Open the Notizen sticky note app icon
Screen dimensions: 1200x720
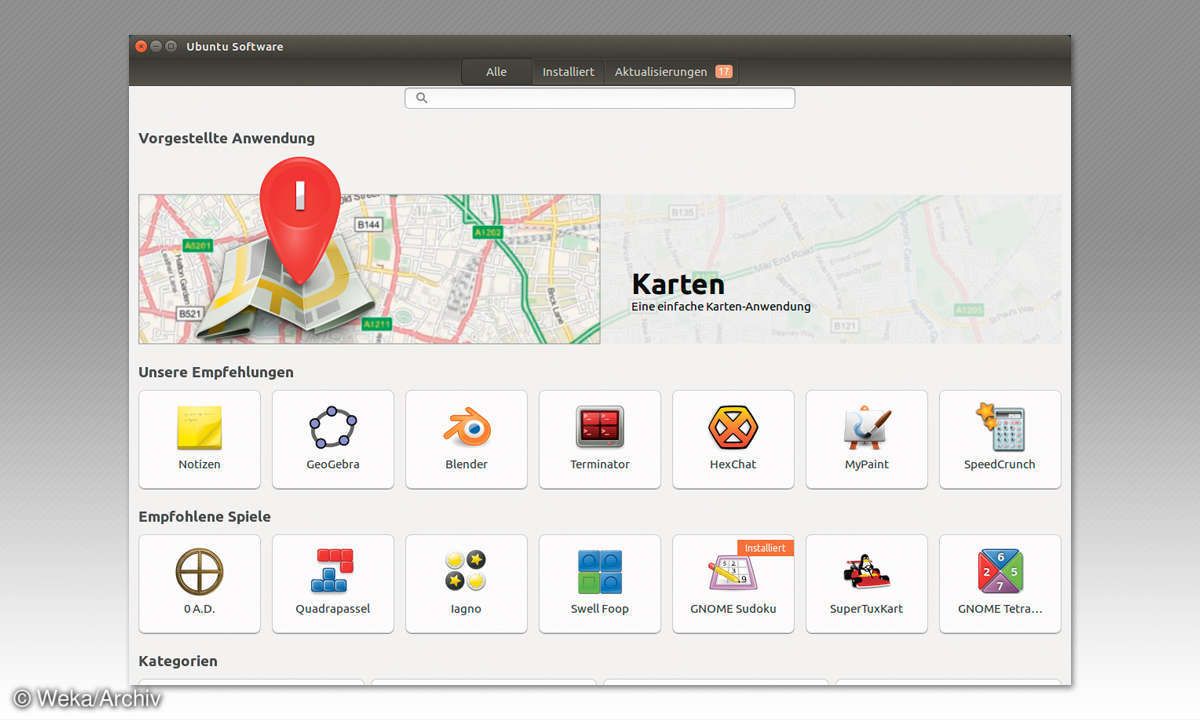[x=199, y=428]
